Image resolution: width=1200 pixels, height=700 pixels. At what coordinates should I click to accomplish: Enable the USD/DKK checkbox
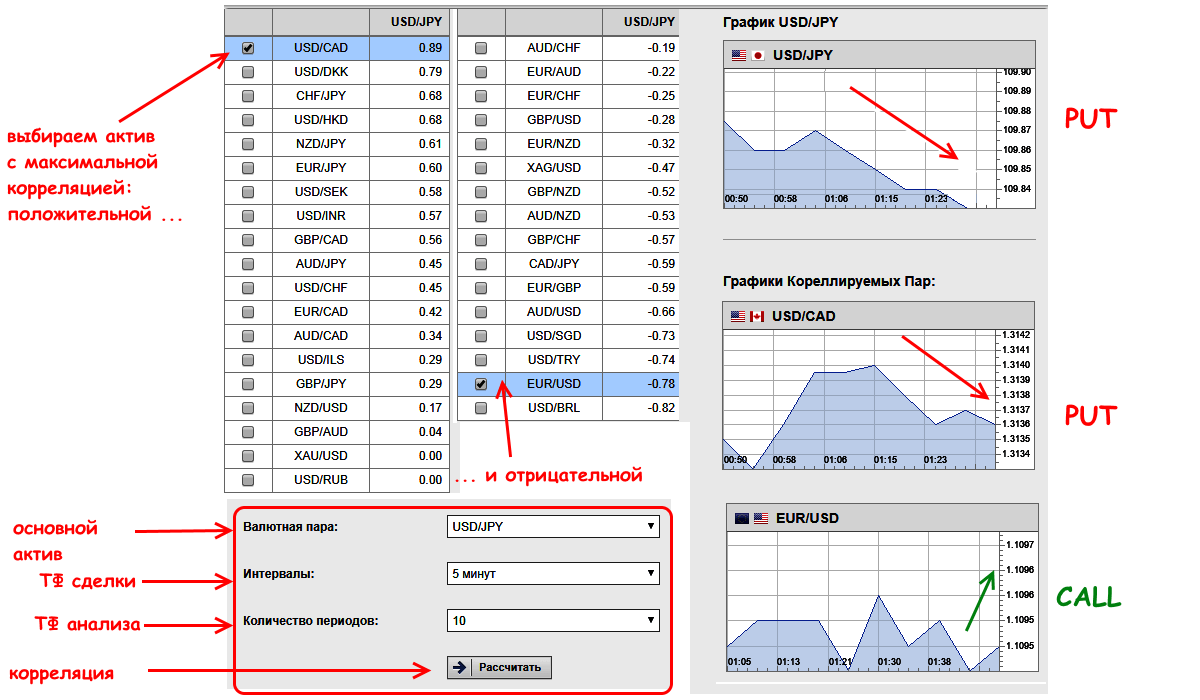tap(248, 72)
